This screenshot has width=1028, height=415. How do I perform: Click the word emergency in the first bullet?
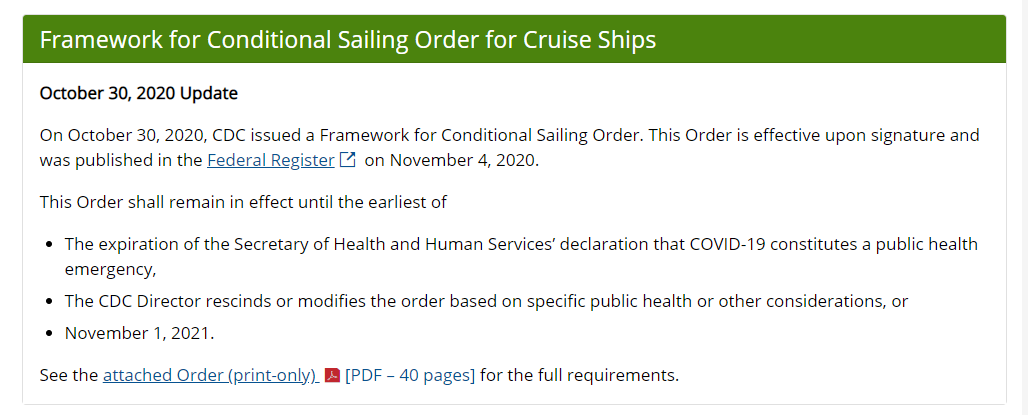point(110,270)
